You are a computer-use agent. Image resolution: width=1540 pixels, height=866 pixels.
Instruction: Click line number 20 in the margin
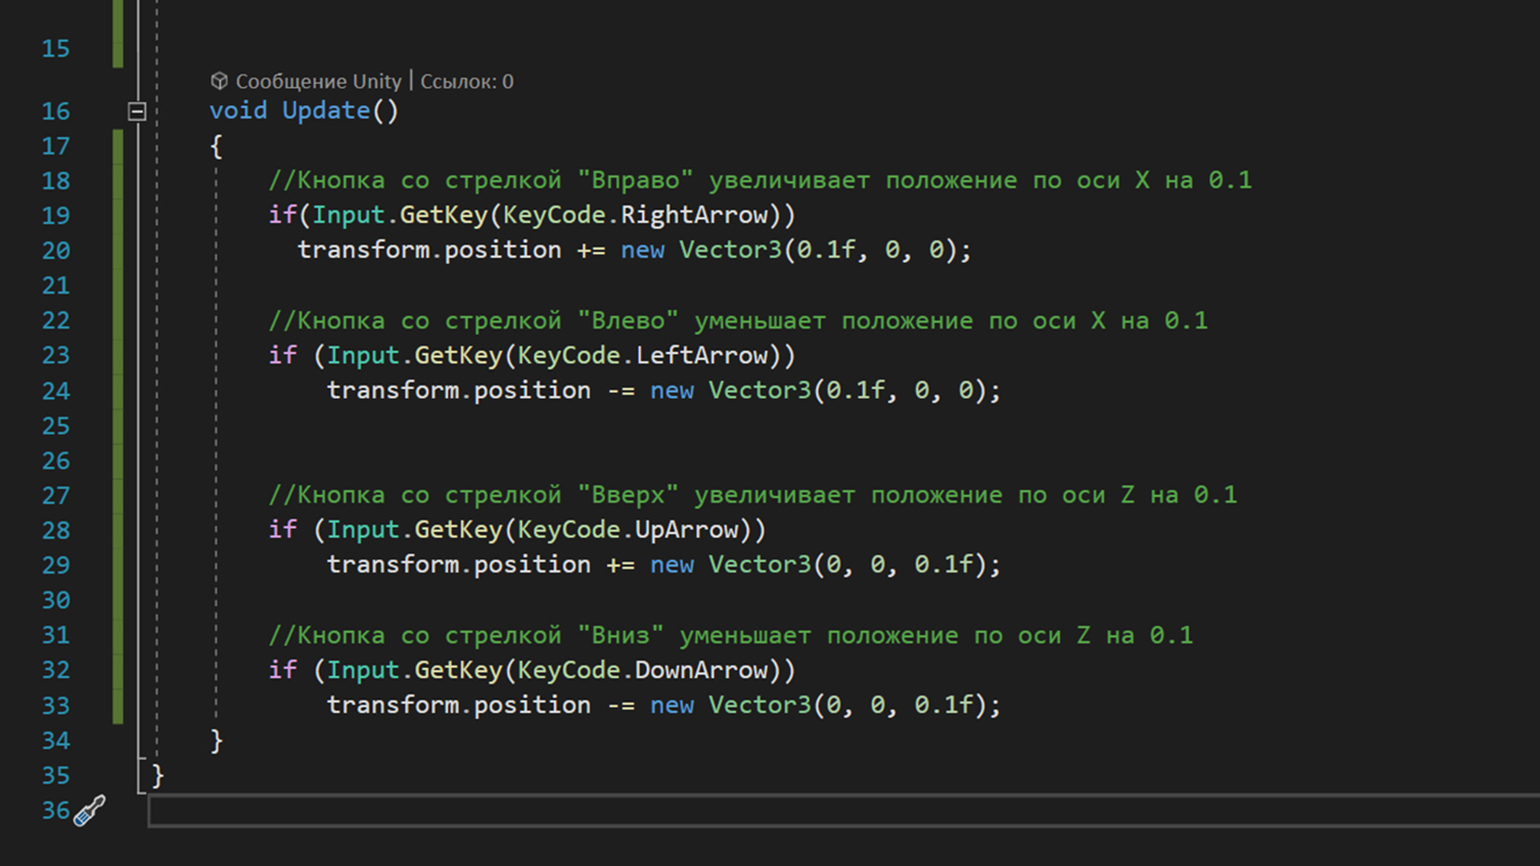56,251
